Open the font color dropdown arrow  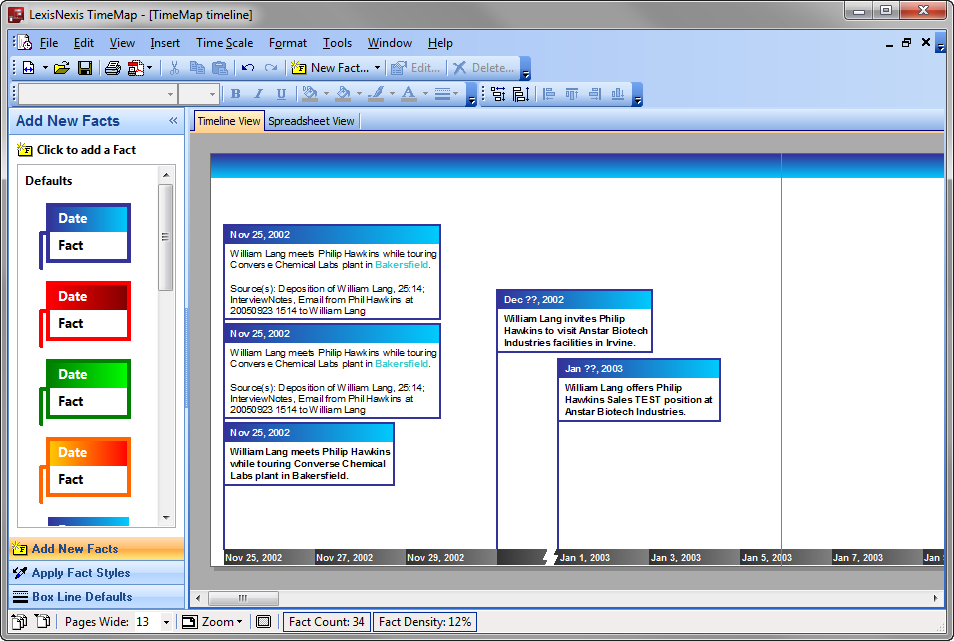click(425, 94)
